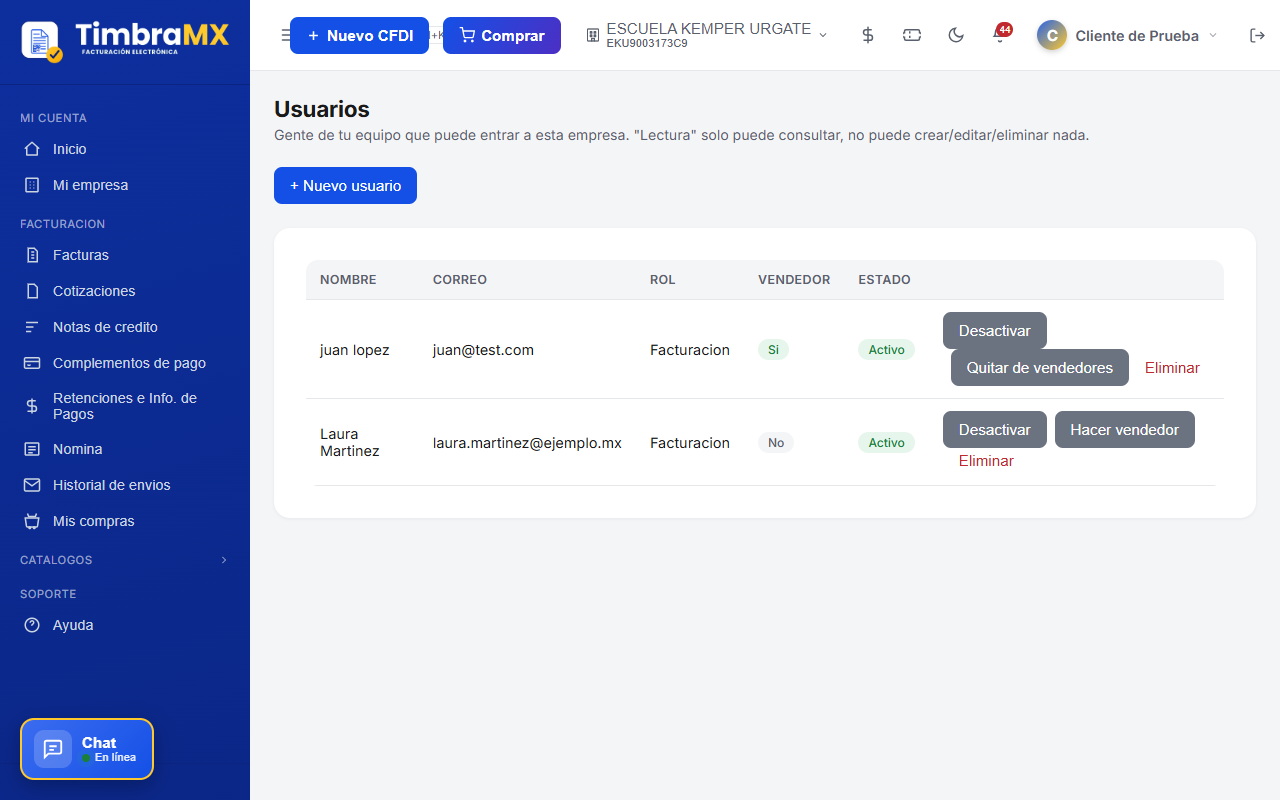Screen dimensions: 1280x800
Task: Click the CORREO column header
Action: click(460, 280)
